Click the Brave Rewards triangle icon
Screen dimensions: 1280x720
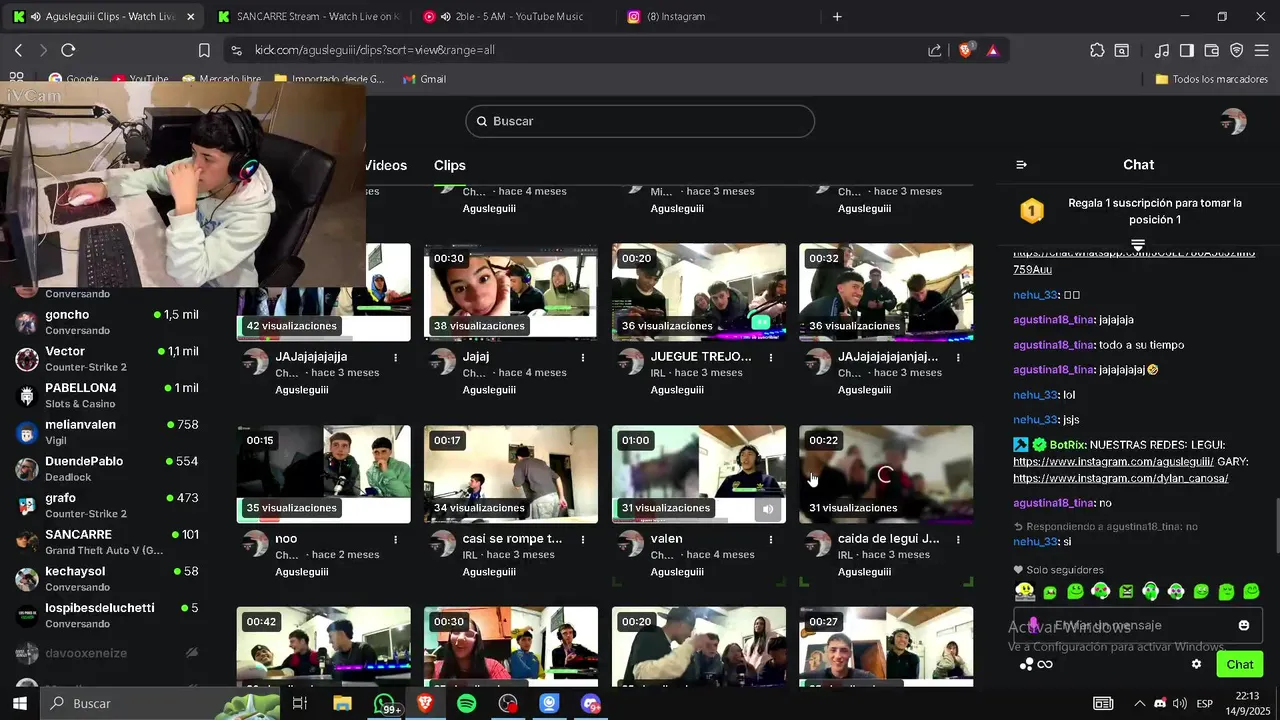(x=993, y=50)
